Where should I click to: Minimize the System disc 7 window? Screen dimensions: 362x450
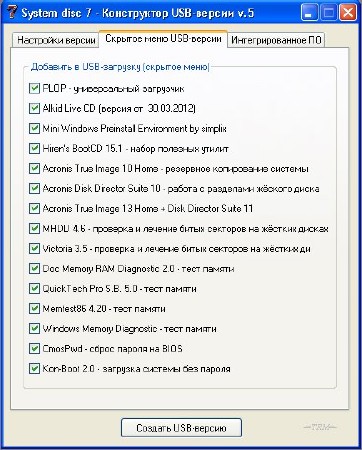(309, 13)
